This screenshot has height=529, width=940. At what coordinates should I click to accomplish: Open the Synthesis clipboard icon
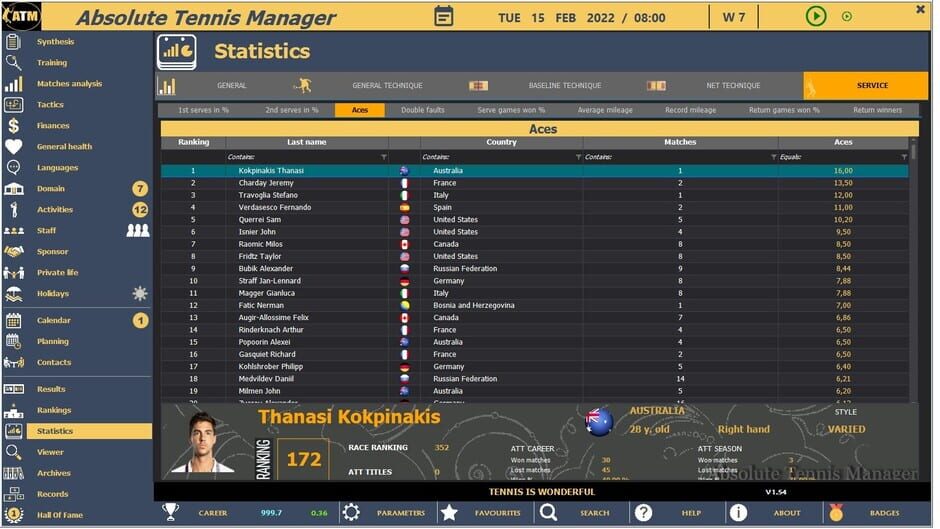tap(13, 41)
